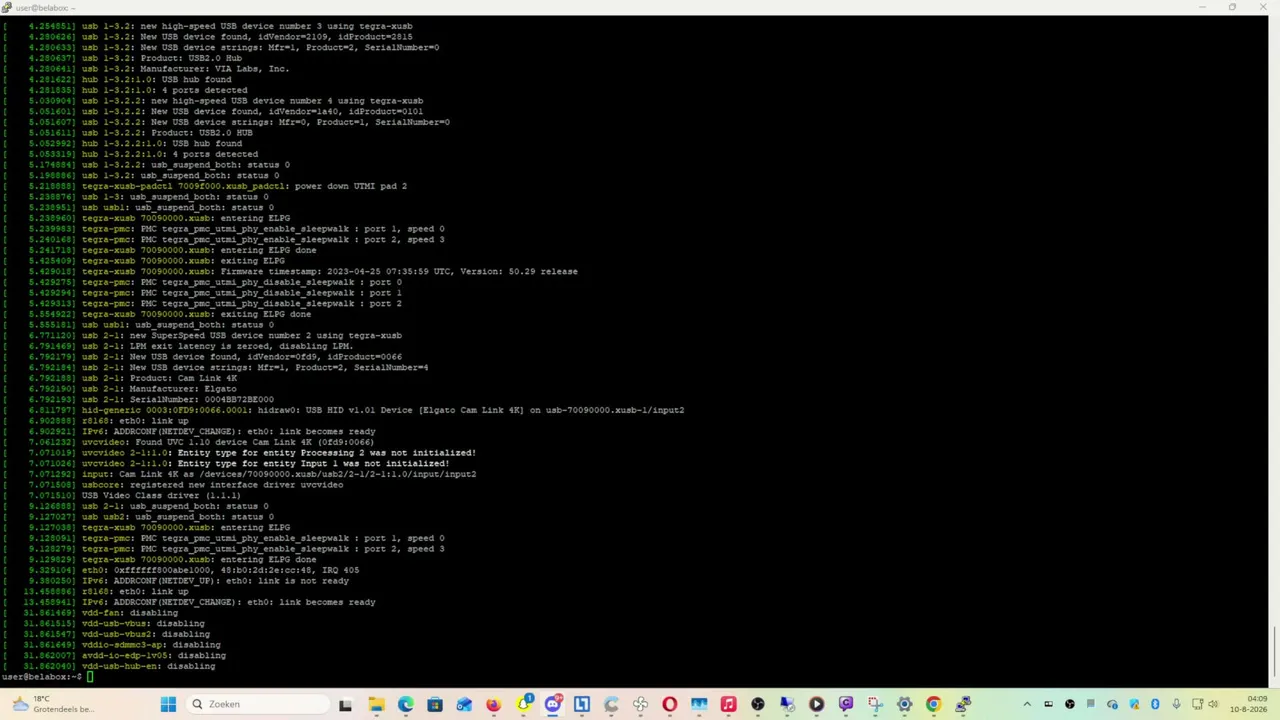
Task: Open the clock showing 04:09
Action: pos(1247,704)
